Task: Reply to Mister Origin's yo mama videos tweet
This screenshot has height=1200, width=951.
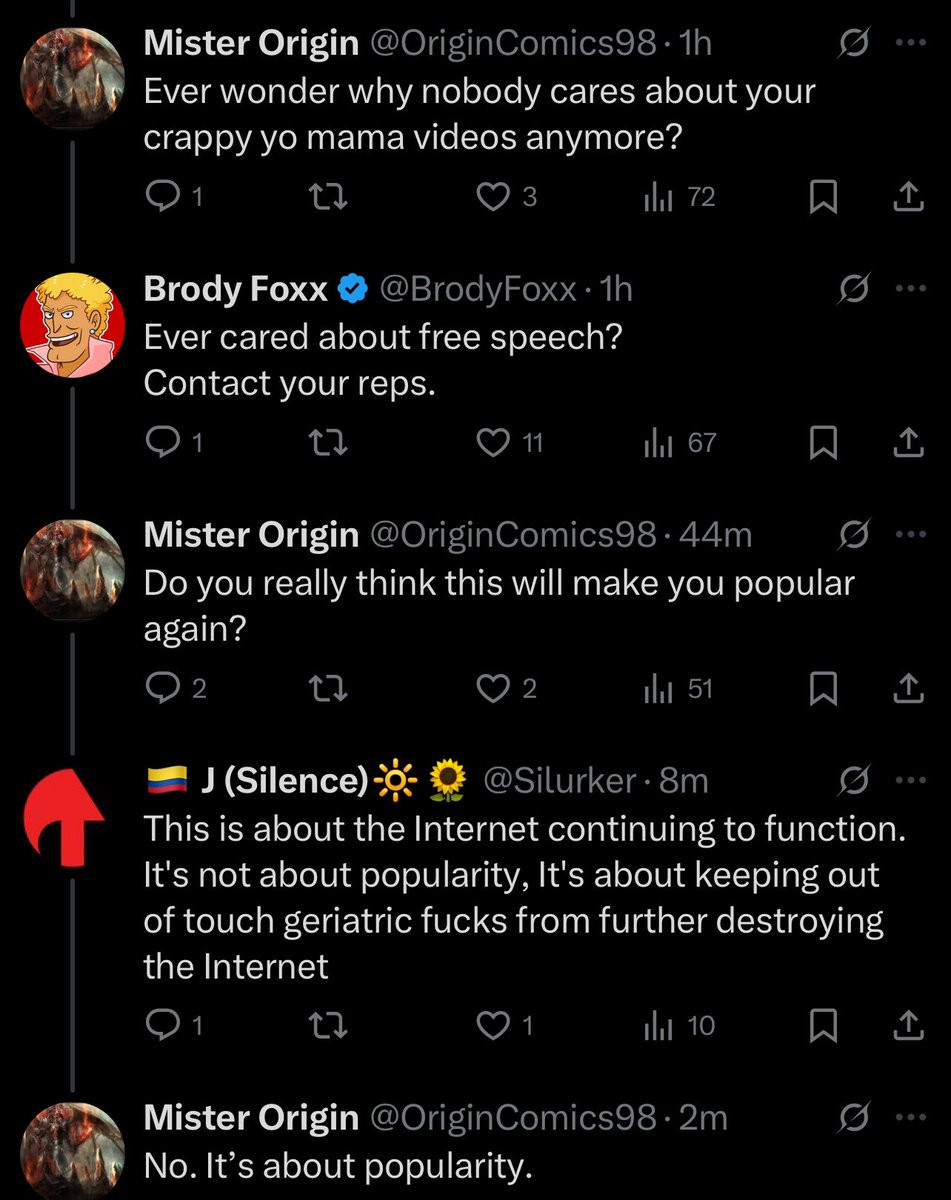Action: pyautogui.click(x=162, y=198)
